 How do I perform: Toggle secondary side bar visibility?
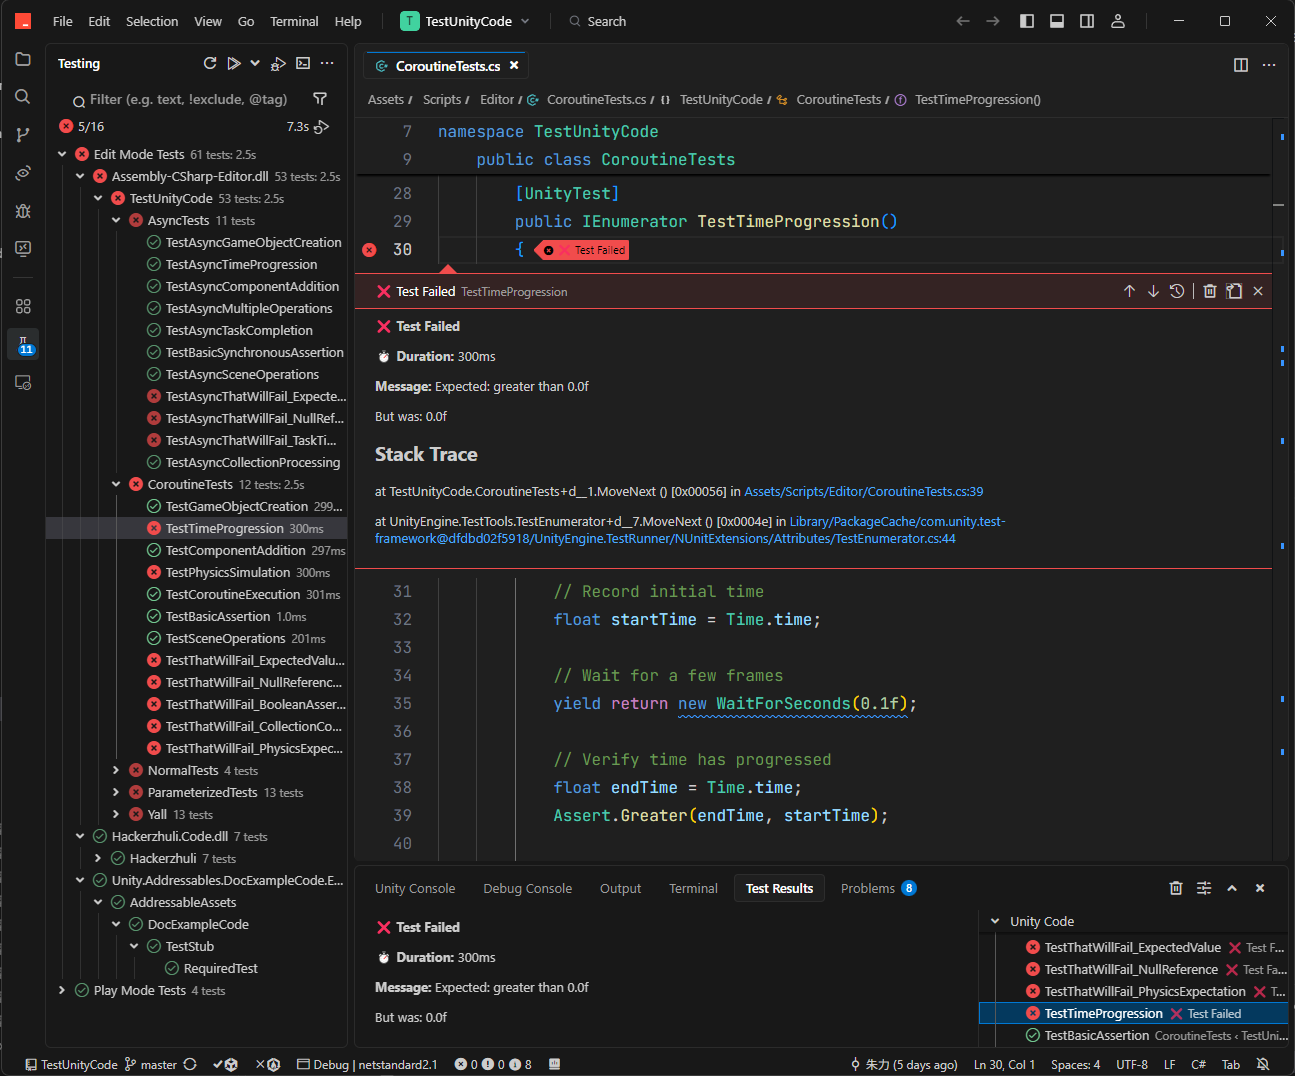click(1087, 21)
